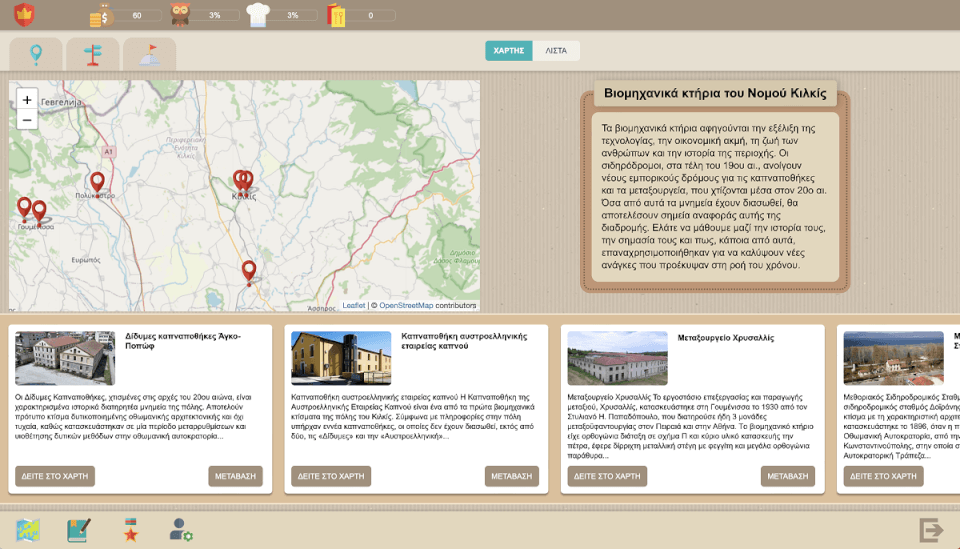The image size is (960, 549).
Task: Open the OpenStreetMap attribution link
Action: (x=406, y=305)
